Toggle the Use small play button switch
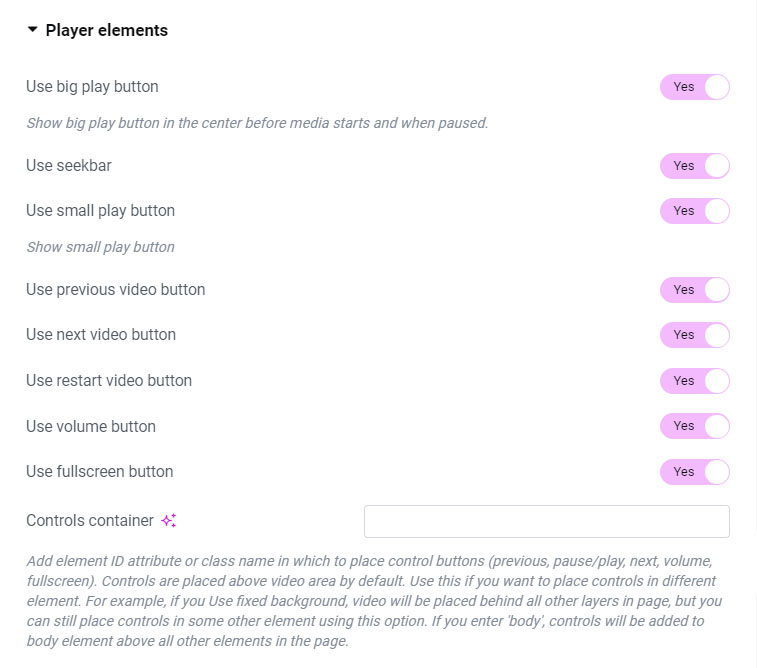Screen dimensions: 757x668 [694, 211]
